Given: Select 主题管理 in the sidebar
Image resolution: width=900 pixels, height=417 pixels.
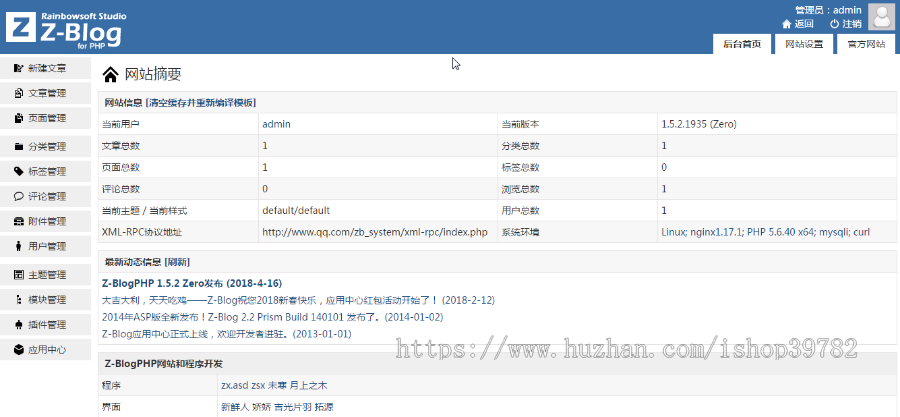Looking at the screenshot, I should (x=45, y=275).
